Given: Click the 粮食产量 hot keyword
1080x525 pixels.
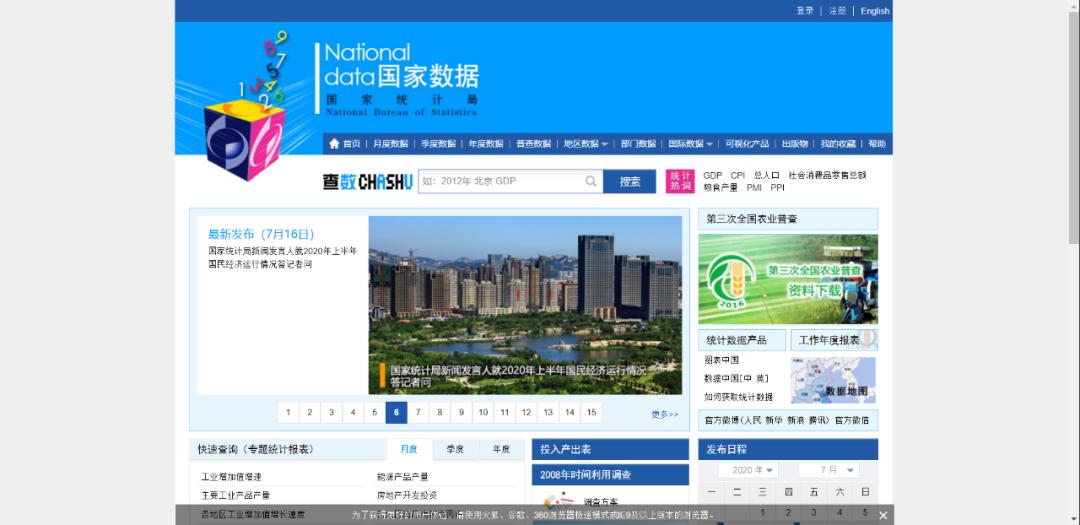Looking at the screenshot, I should point(720,187).
